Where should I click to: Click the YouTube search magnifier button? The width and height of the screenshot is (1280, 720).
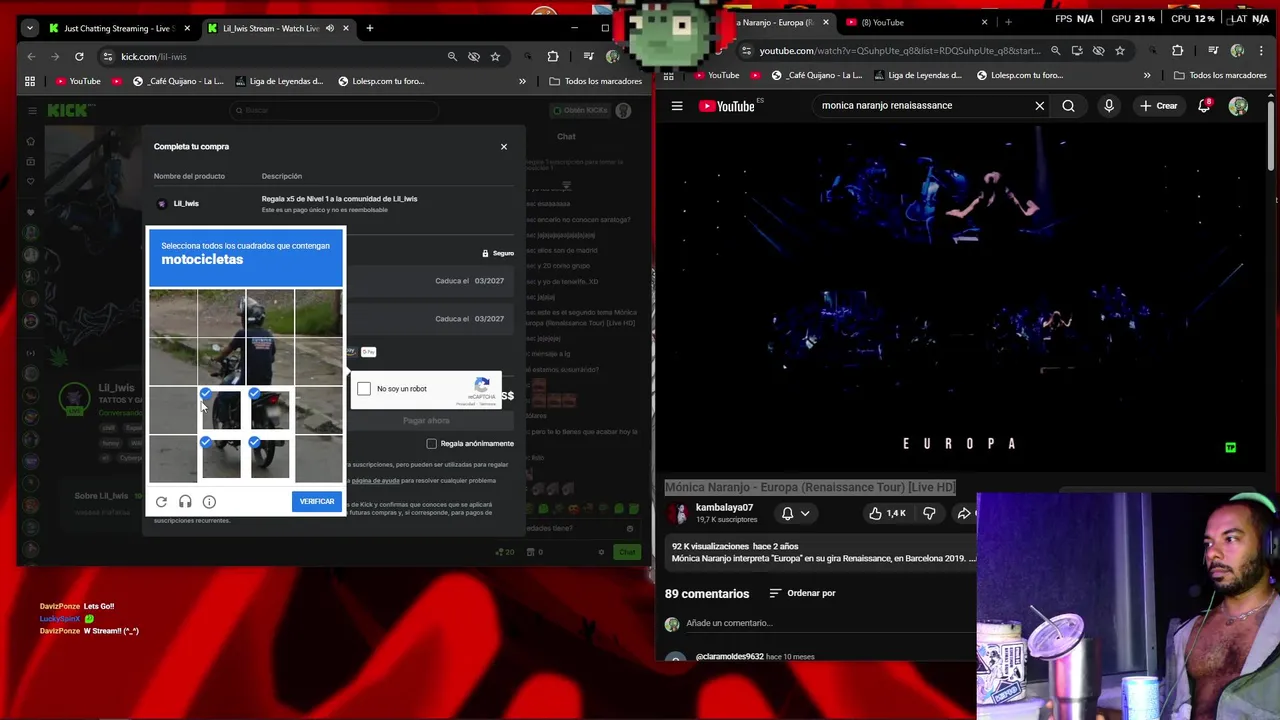pyautogui.click(x=1068, y=106)
